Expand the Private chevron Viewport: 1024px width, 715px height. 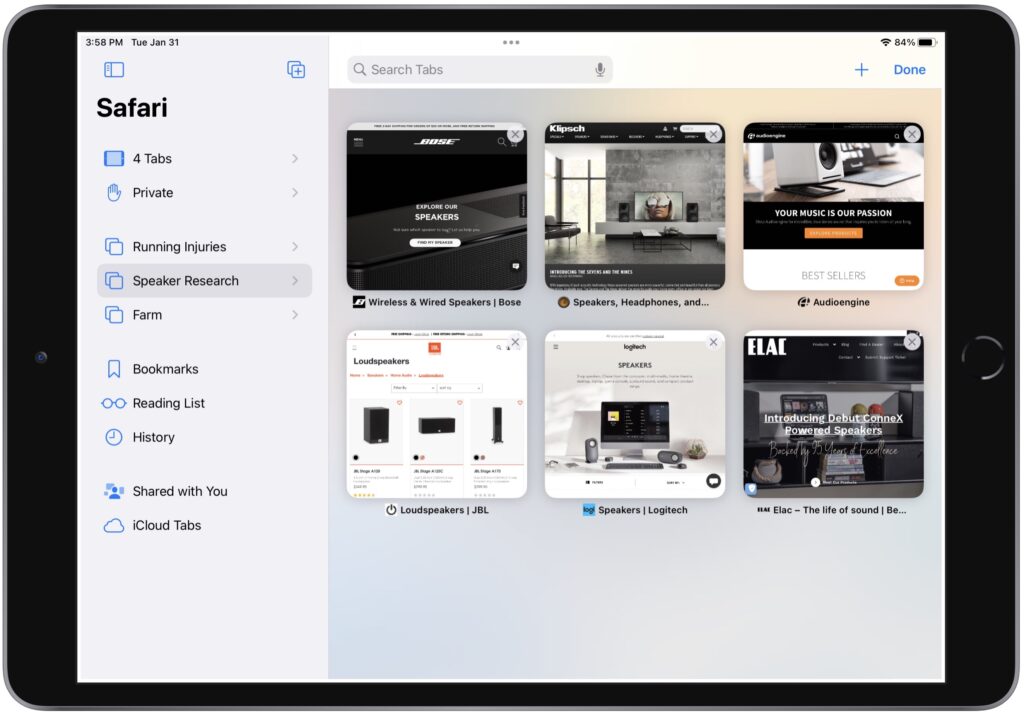pos(295,193)
